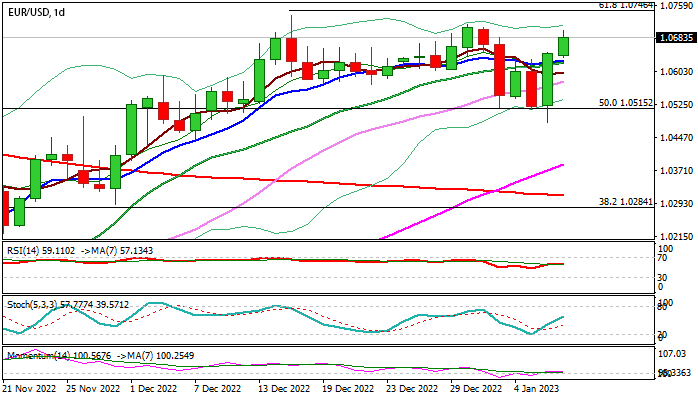
Task: Click the 1 Dec 2022 date label
Action: coord(154,388)
